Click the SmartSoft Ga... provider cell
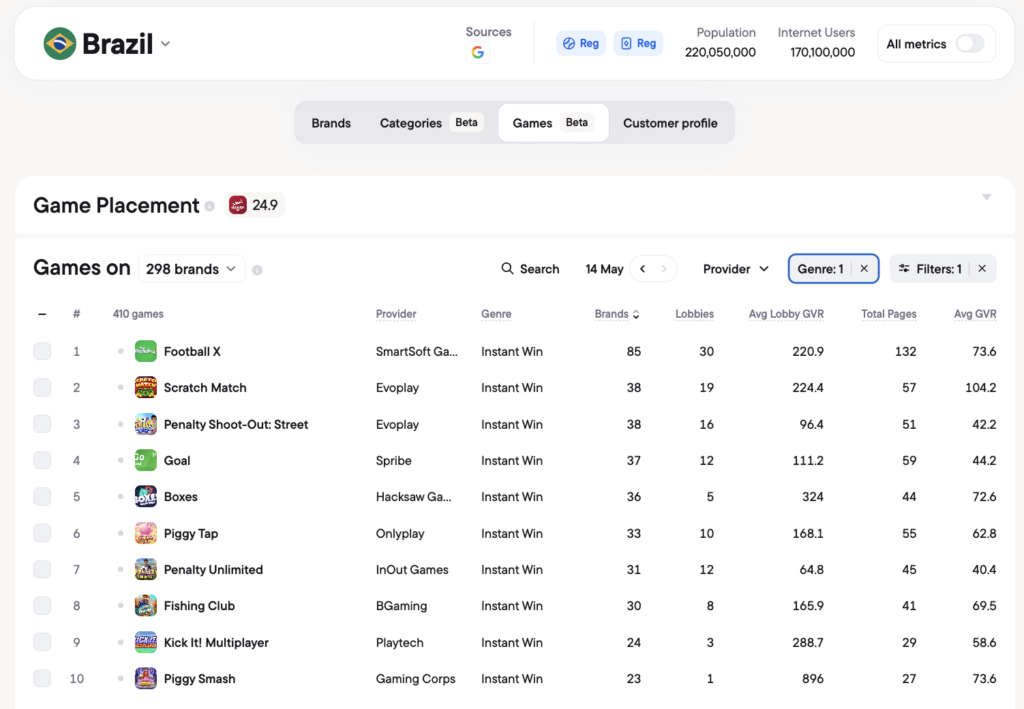The width and height of the screenshot is (1024, 709). tap(417, 351)
